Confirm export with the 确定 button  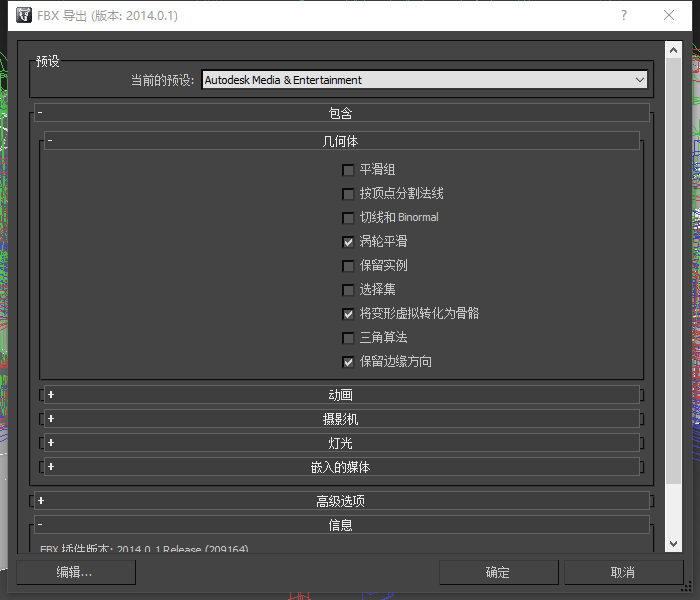pyautogui.click(x=499, y=572)
